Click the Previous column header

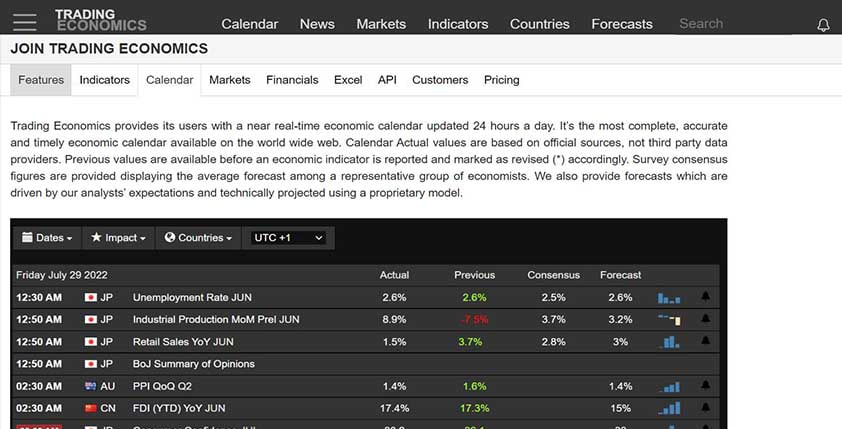point(475,275)
